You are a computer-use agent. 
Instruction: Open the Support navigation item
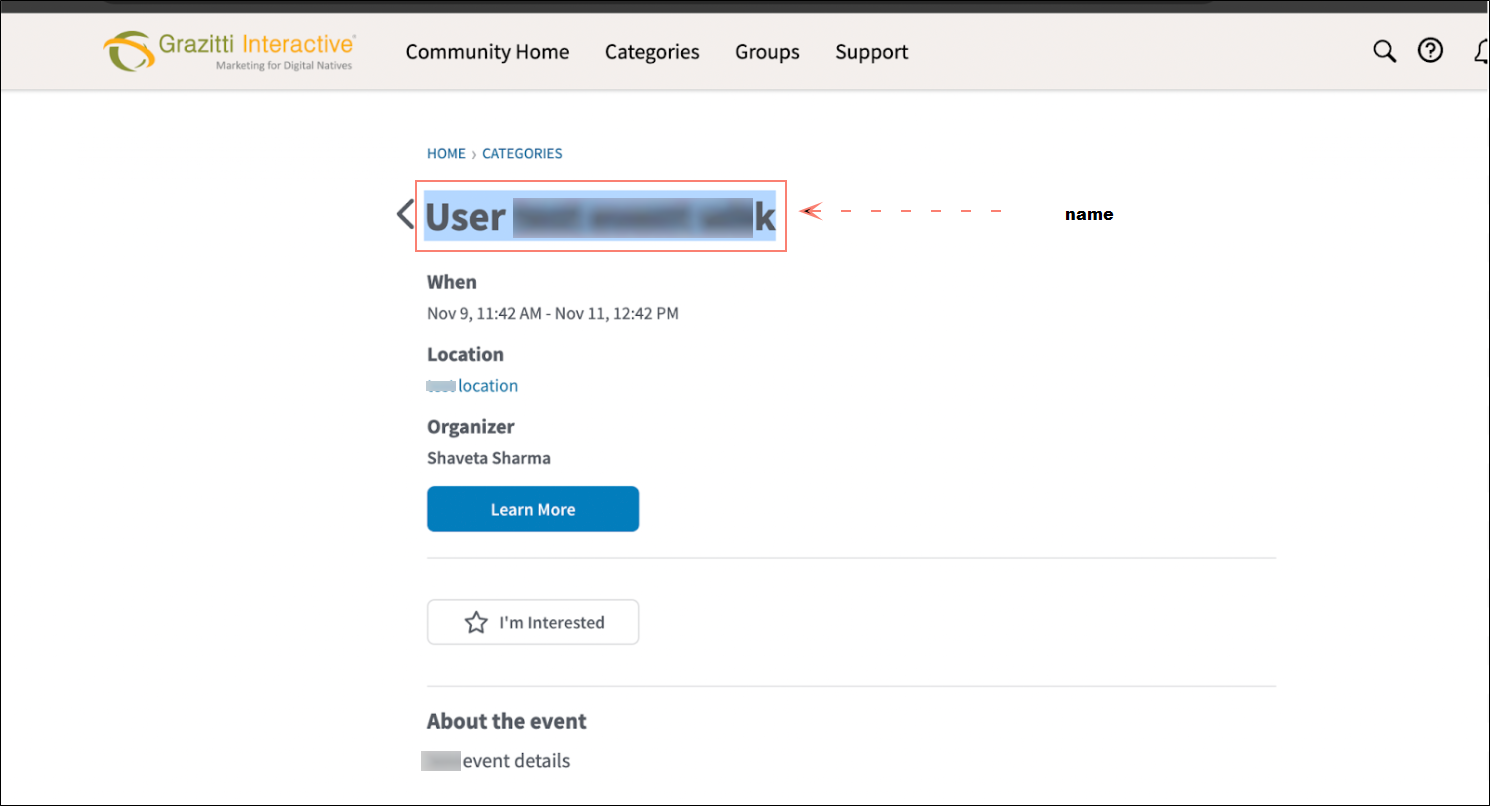point(871,52)
